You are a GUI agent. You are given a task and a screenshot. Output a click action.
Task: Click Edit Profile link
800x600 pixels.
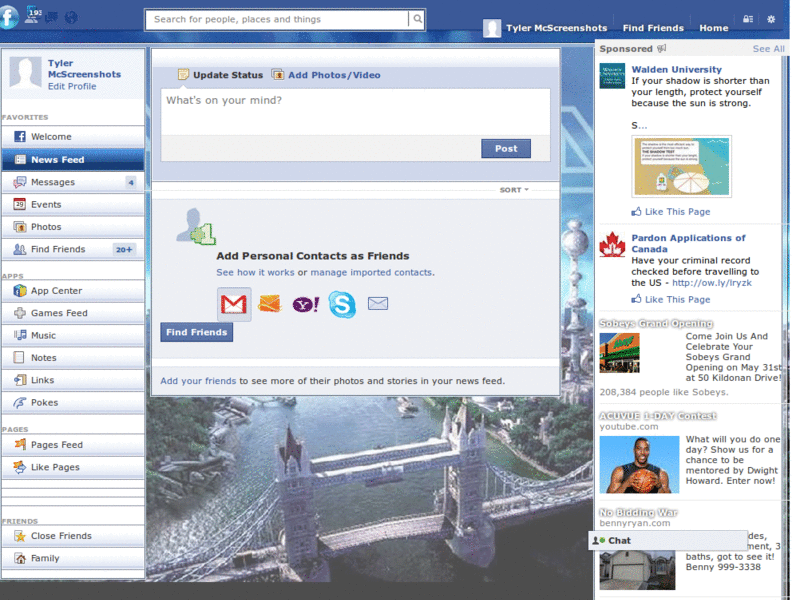click(x=72, y=86)
